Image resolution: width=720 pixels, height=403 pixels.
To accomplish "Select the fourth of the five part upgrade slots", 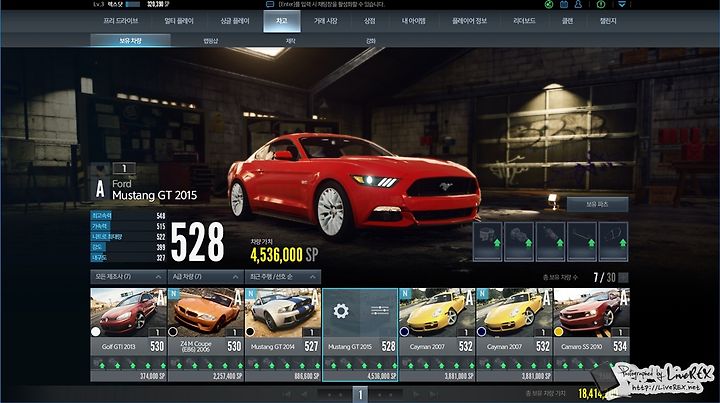I will pyautogui.click(x=582, y=241).
